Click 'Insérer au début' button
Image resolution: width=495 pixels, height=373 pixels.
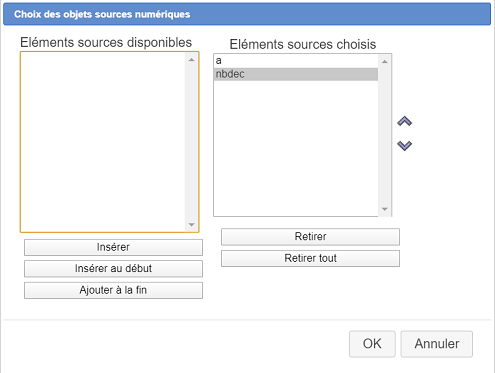click(113, 269)
